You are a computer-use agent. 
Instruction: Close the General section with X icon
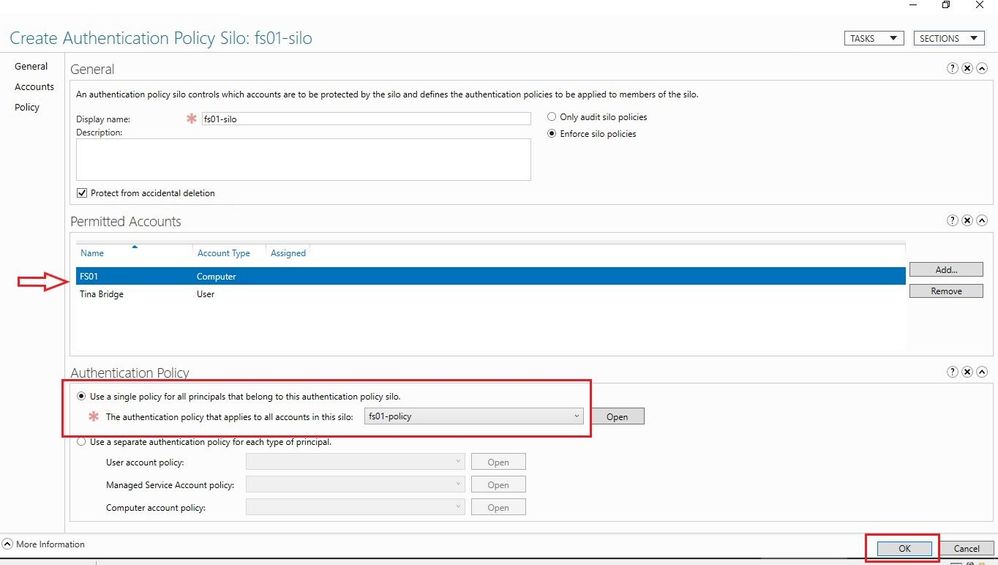(x=967, y=68)
